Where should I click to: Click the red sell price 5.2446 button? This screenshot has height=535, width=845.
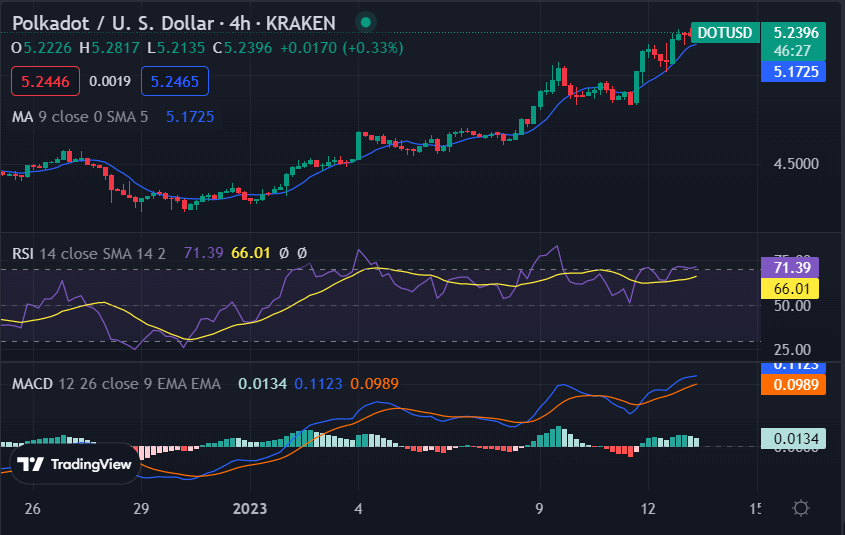click(x=45, y=81)
